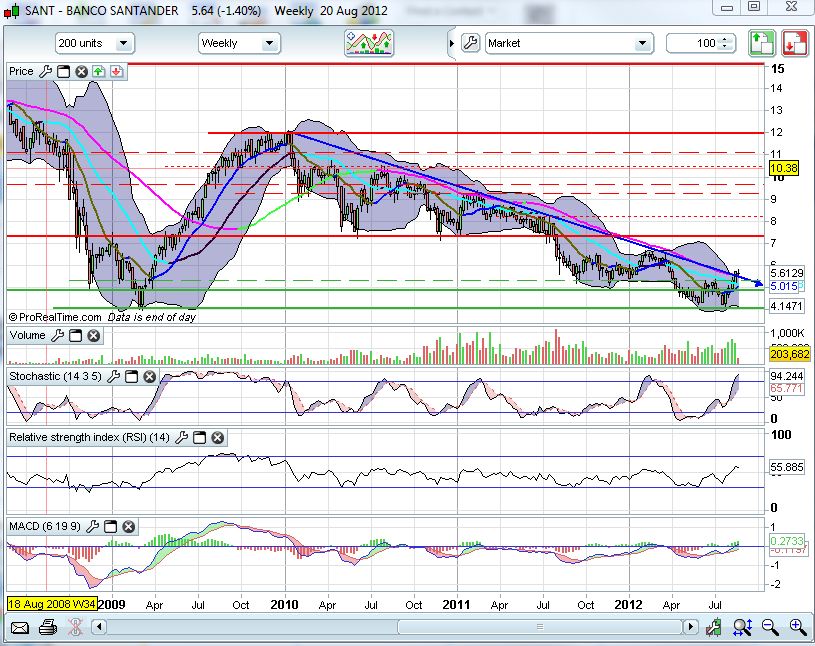Click the 94.244 Stochastic value label
The image size is (815, 646).
(786, 376)
